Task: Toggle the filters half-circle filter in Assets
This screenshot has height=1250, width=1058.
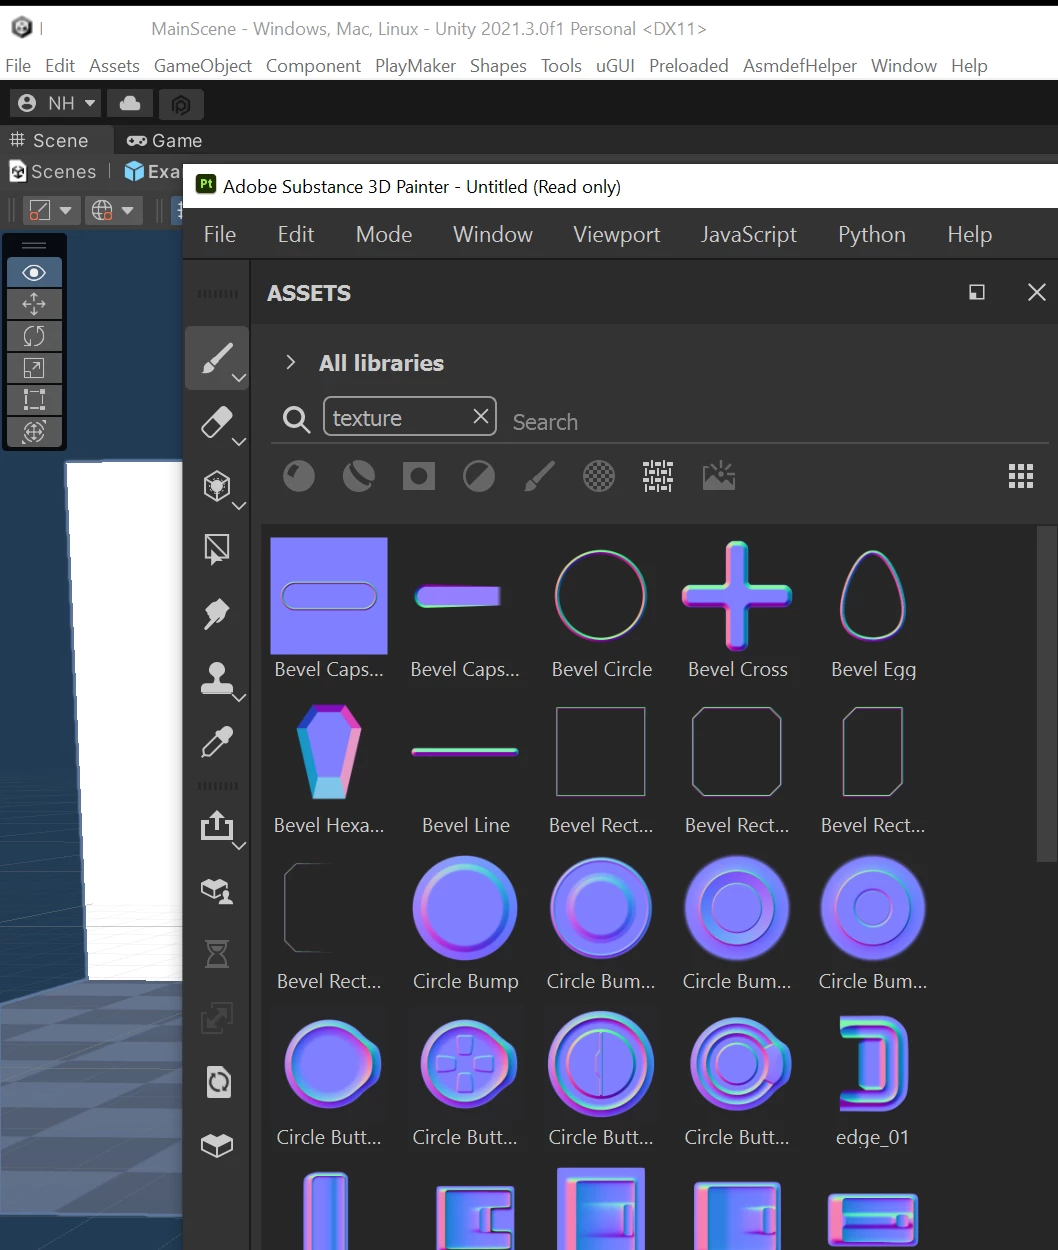Action: click(x=478, y=476)
